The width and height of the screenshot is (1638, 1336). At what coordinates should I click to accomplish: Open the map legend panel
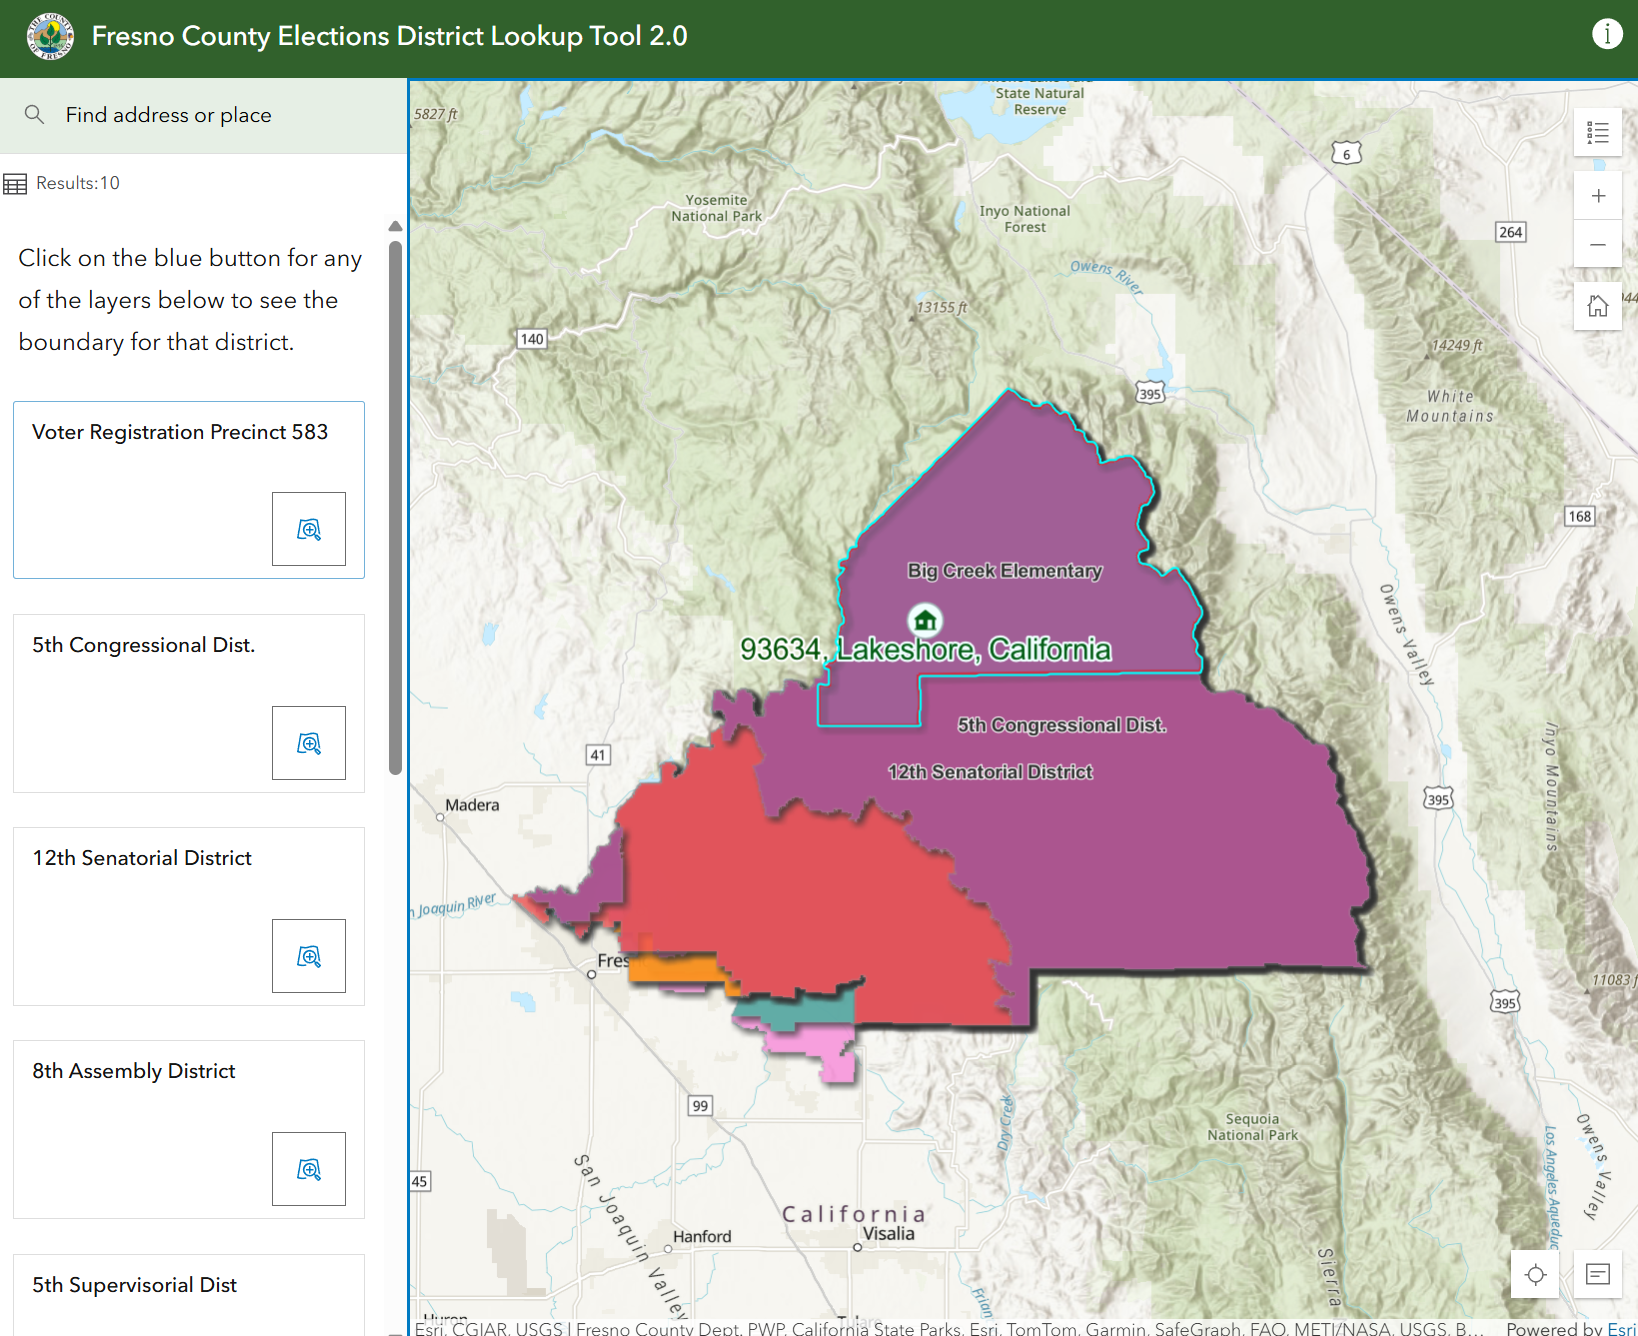coord(1596,1274)
